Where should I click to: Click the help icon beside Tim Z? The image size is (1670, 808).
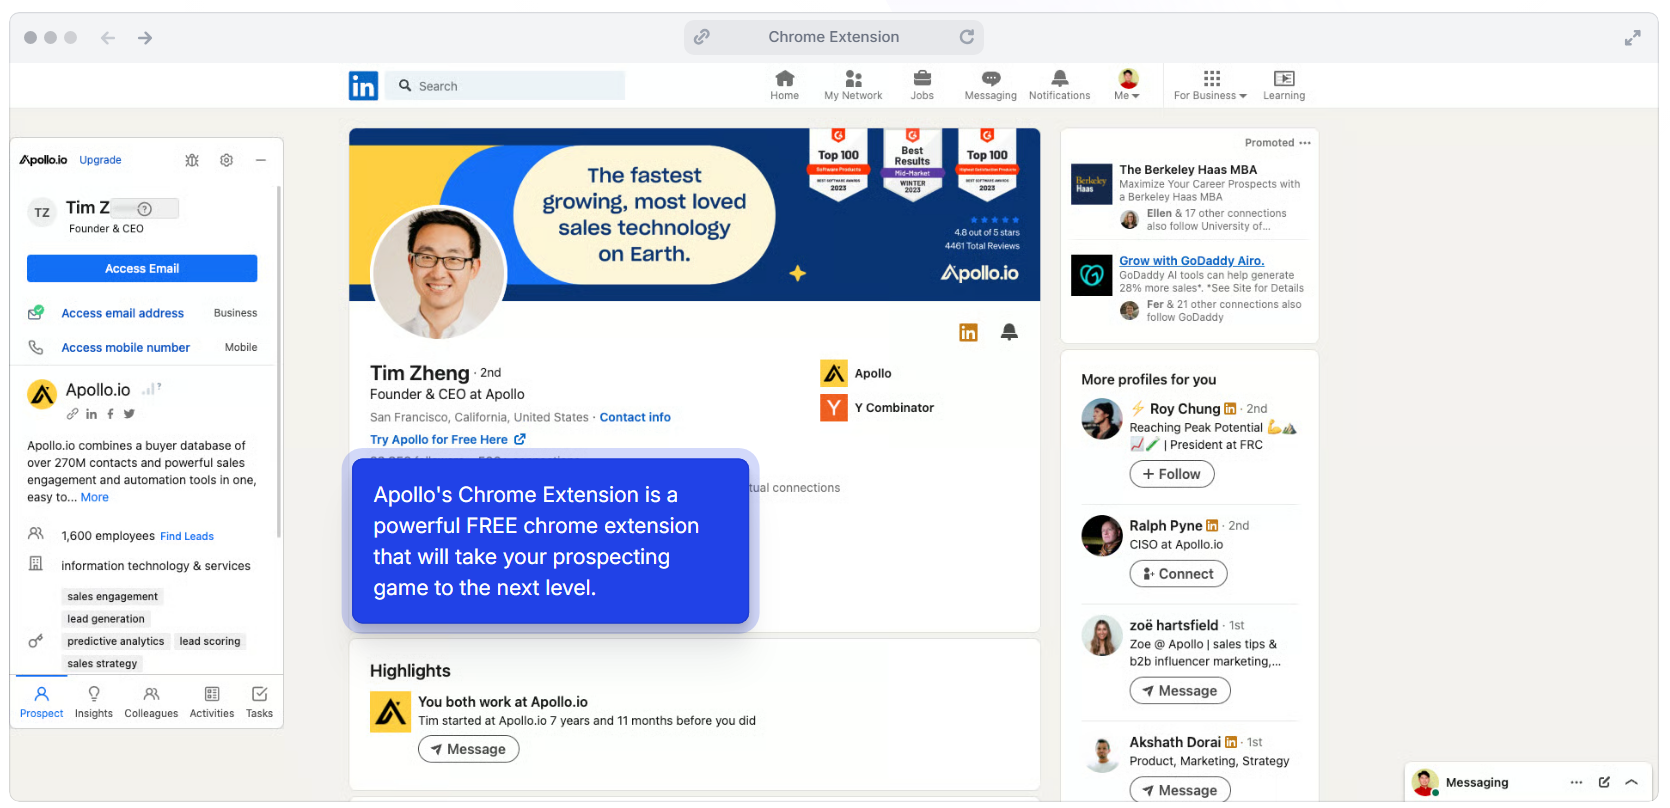[145, 209]
